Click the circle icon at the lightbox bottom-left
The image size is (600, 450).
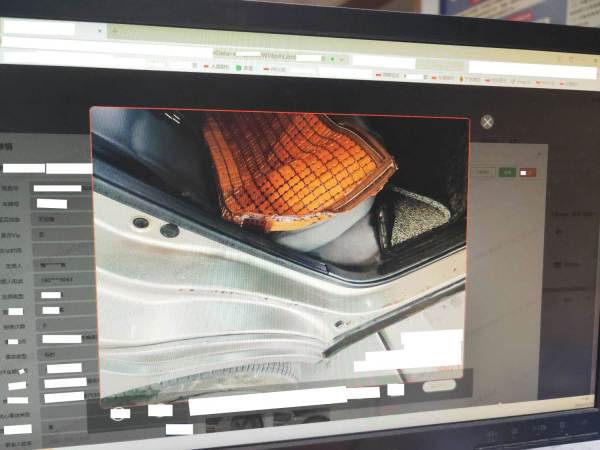click(119, 412)
